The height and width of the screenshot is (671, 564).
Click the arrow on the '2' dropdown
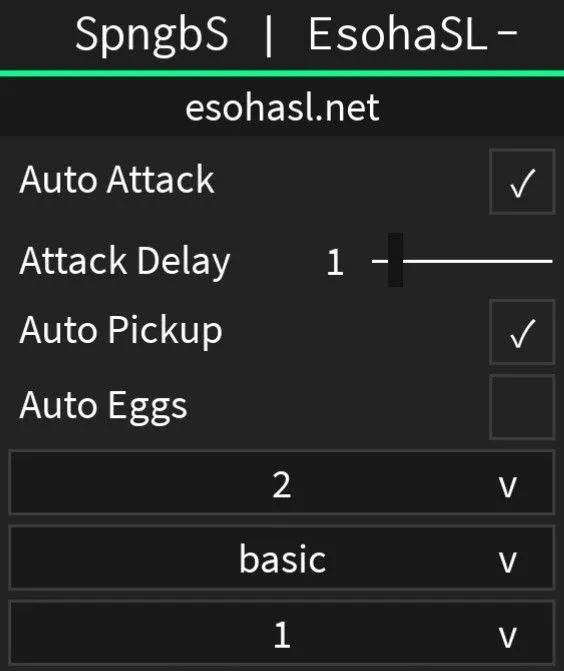pos(508,487)
